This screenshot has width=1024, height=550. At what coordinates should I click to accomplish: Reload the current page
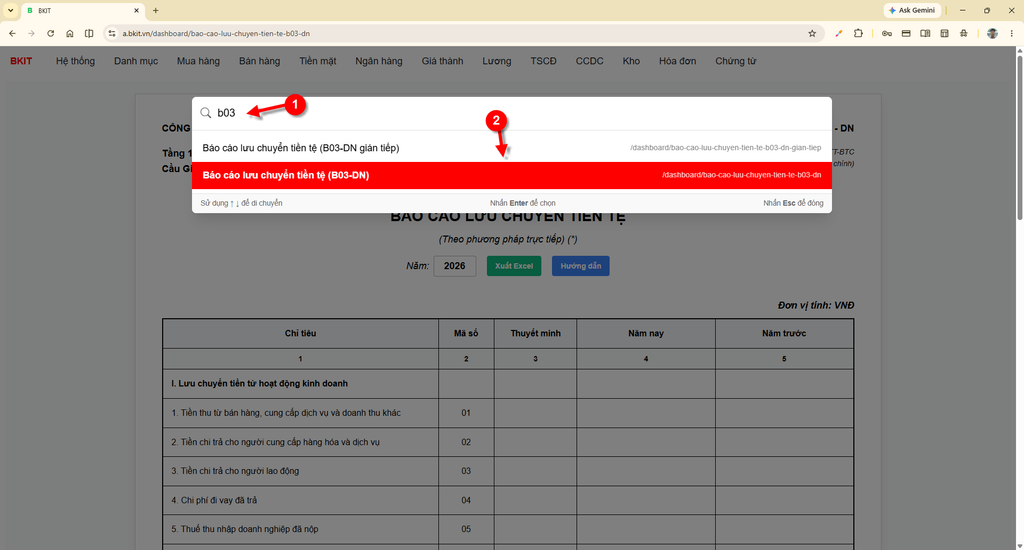[x=50, y=33]
